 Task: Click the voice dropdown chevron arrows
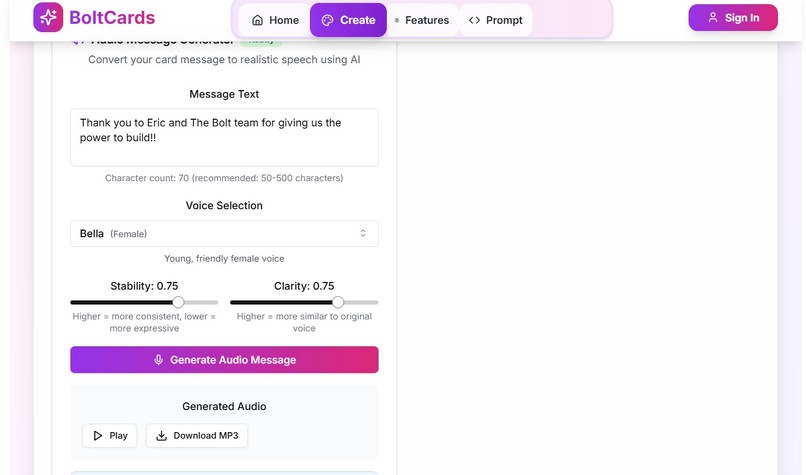click(x=363, y=233)
